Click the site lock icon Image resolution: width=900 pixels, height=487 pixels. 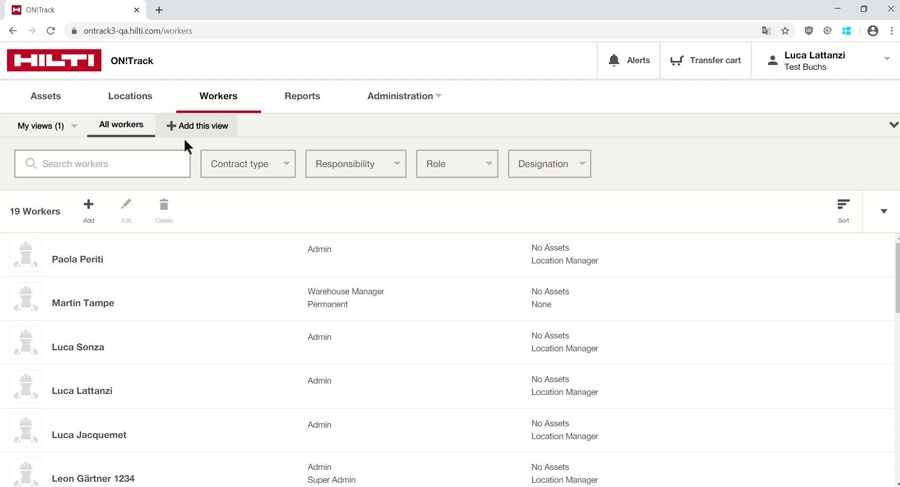(74, 31)
